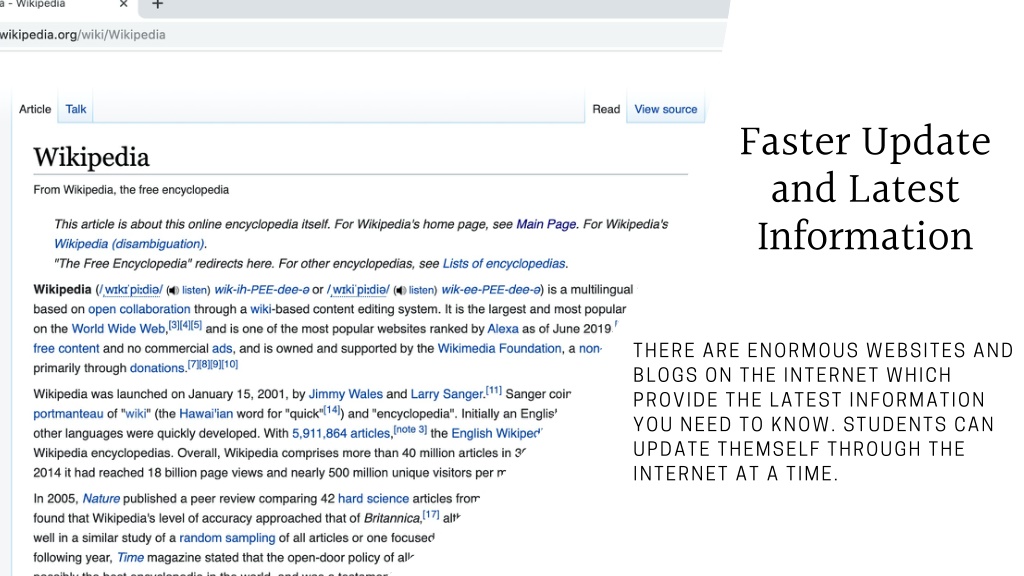Screen dimensions: 1024x576
Task: Select the Article tab
Action: pos(35,109)
